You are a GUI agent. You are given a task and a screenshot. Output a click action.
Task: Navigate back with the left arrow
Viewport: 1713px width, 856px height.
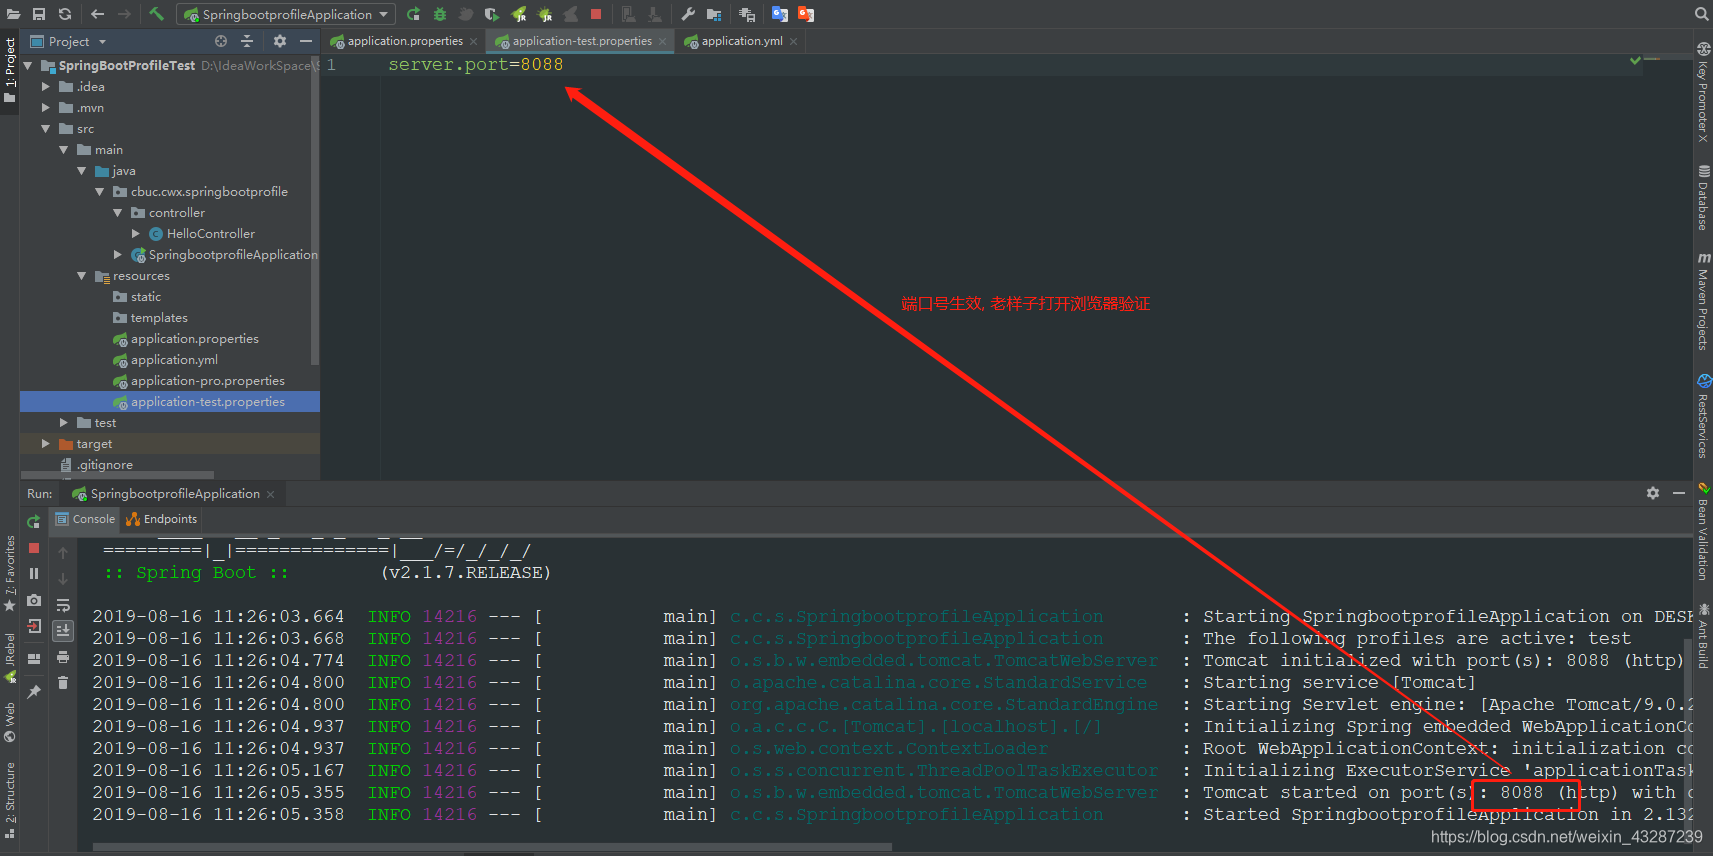97,14
